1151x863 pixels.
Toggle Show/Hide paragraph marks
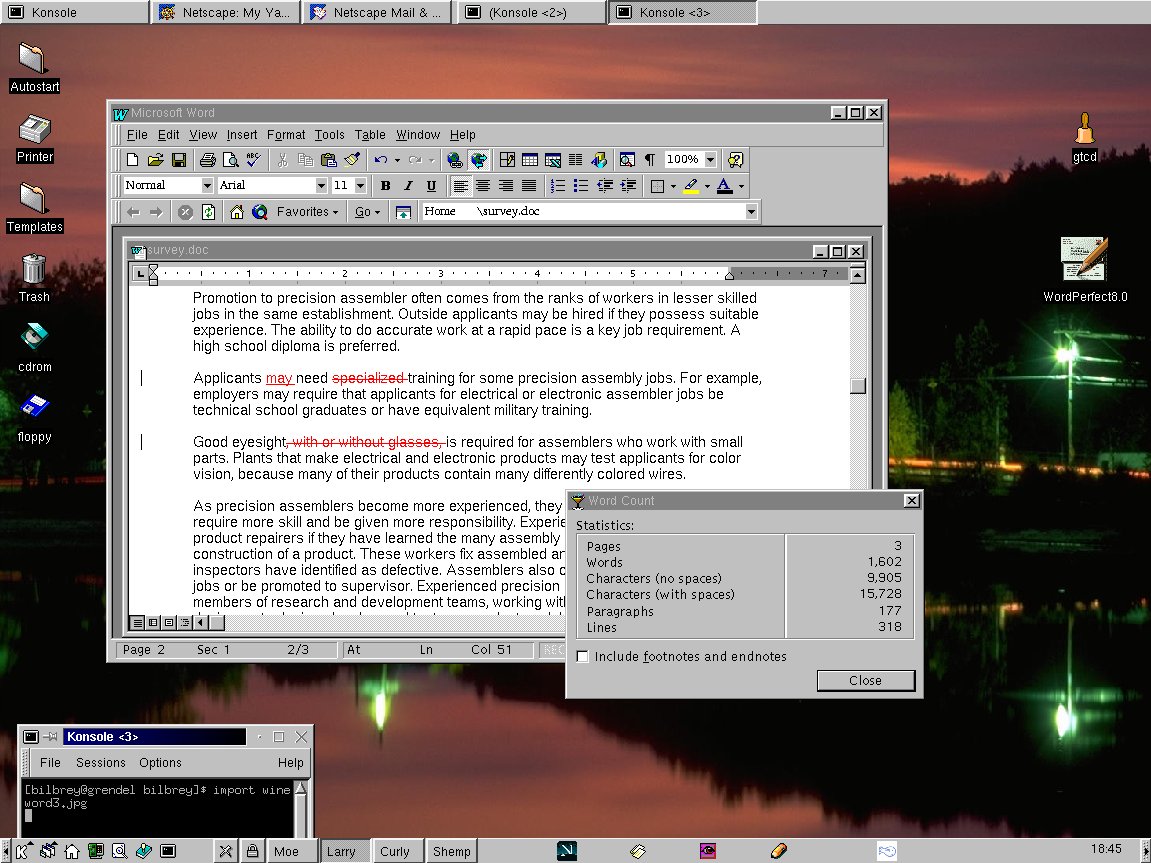coord(650,160)
